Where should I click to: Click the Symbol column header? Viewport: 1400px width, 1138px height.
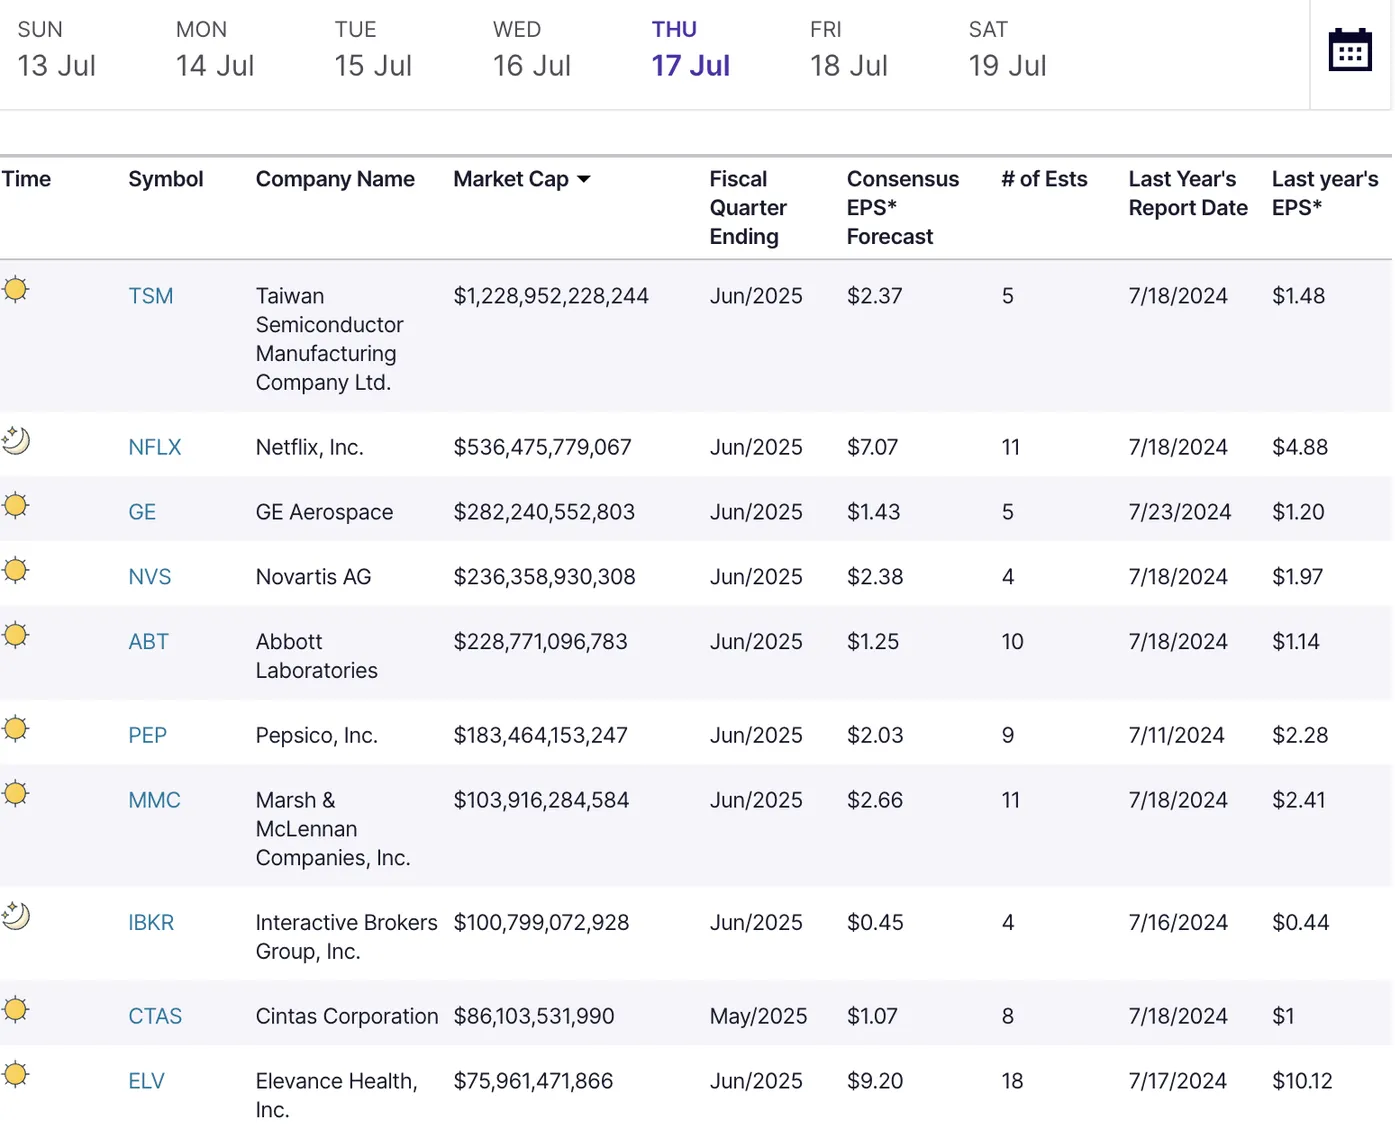coord(165,180)
